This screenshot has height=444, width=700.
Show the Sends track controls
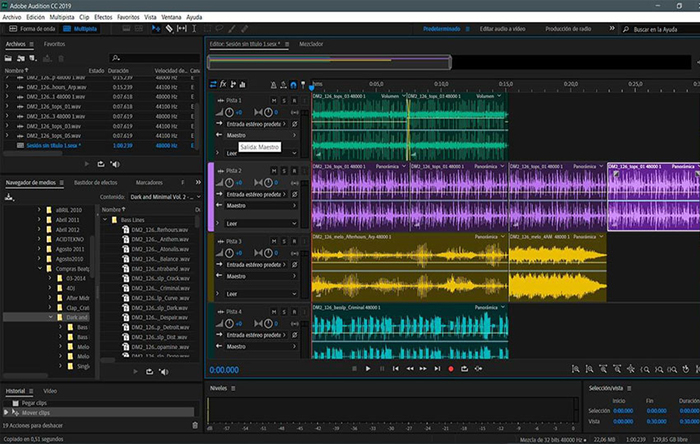point(233,84)
